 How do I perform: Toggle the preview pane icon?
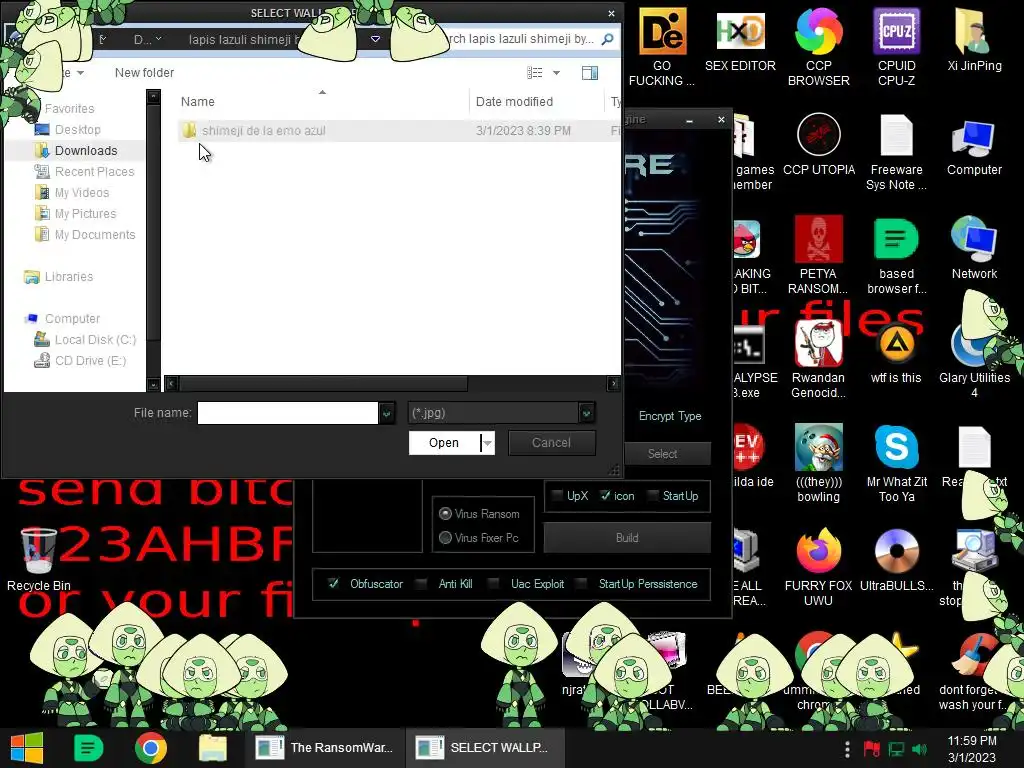click(x=590, y=72)
